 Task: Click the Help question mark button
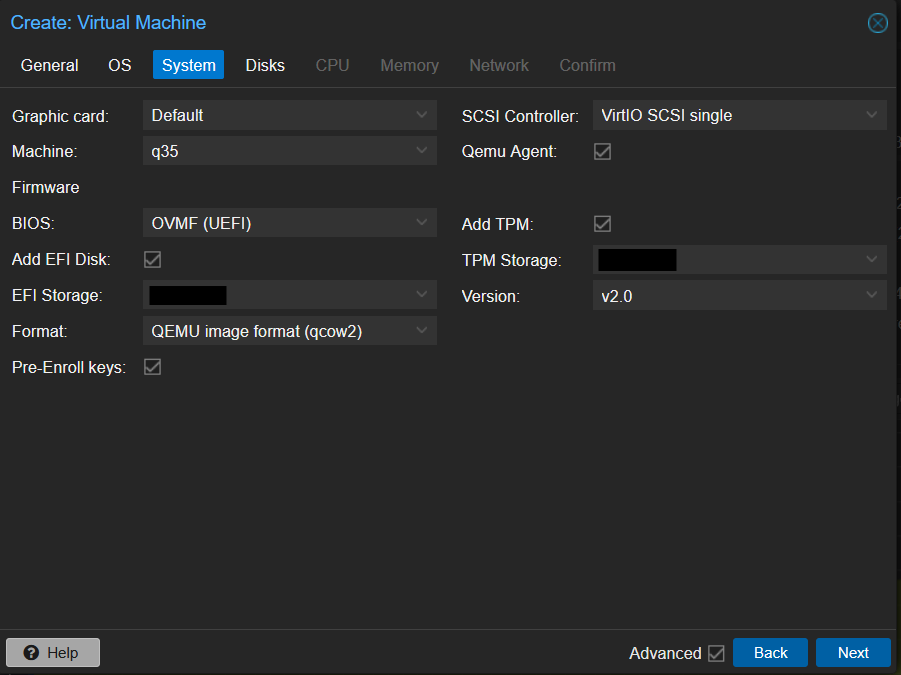pos(53,653)
